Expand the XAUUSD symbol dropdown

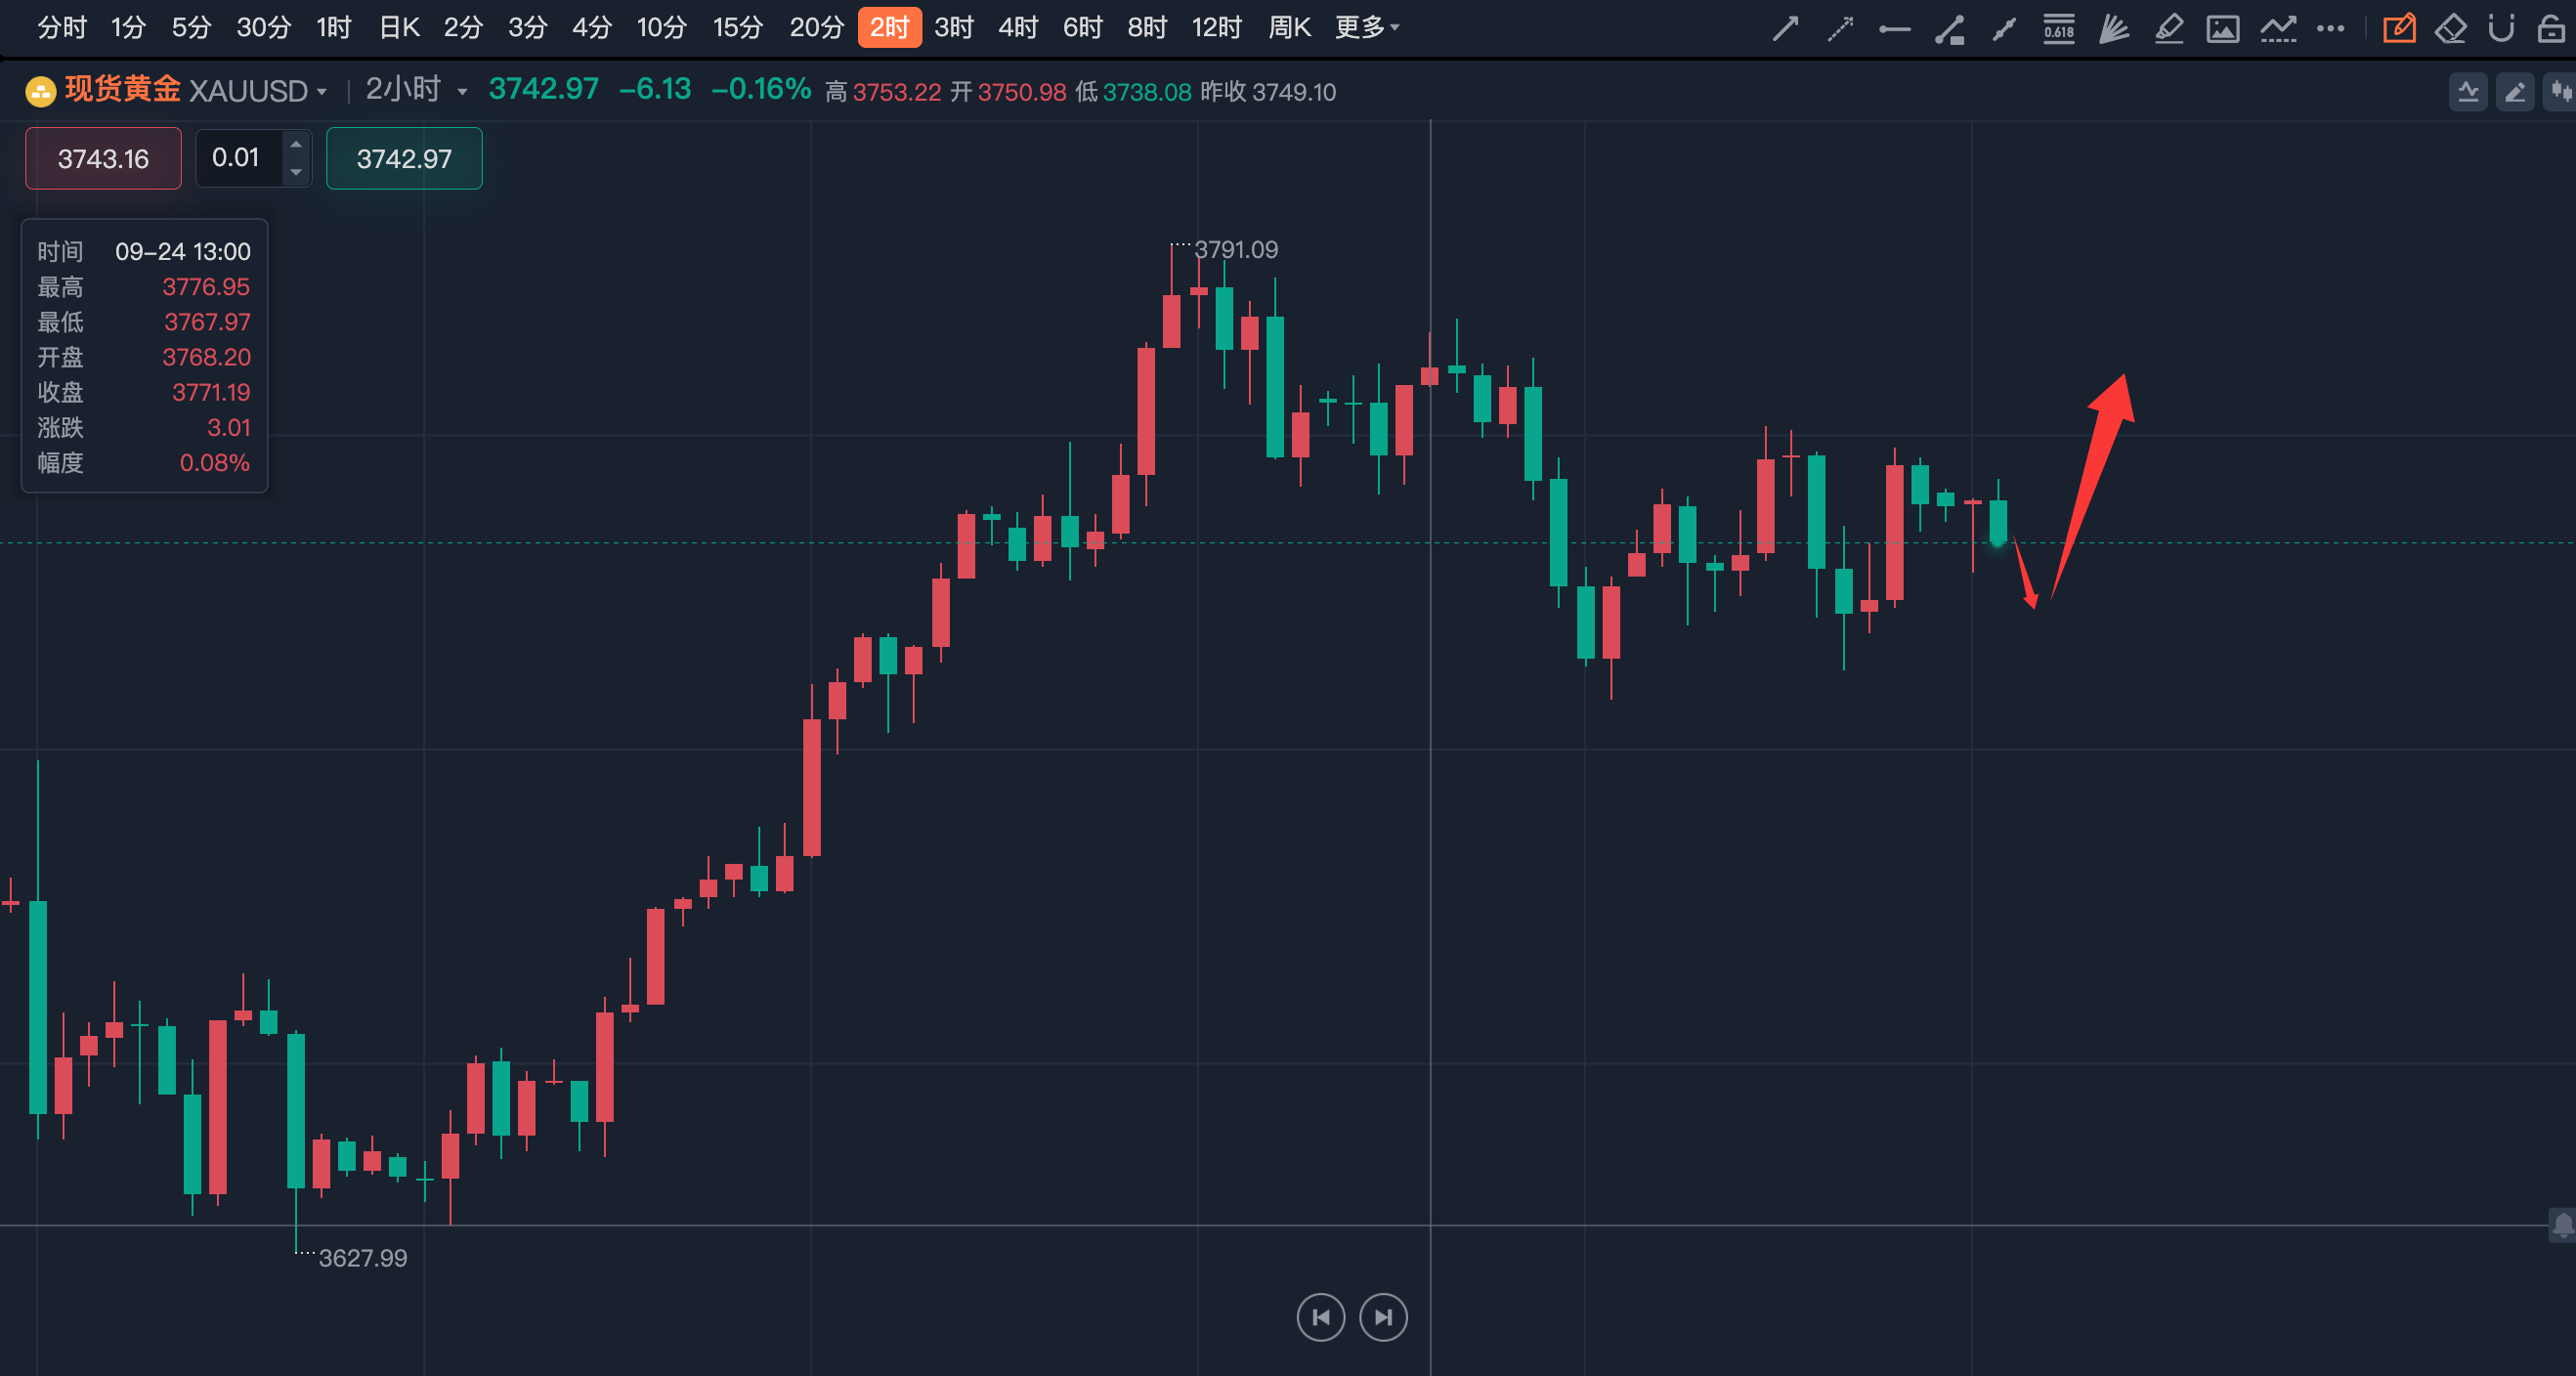coord(321,92)
